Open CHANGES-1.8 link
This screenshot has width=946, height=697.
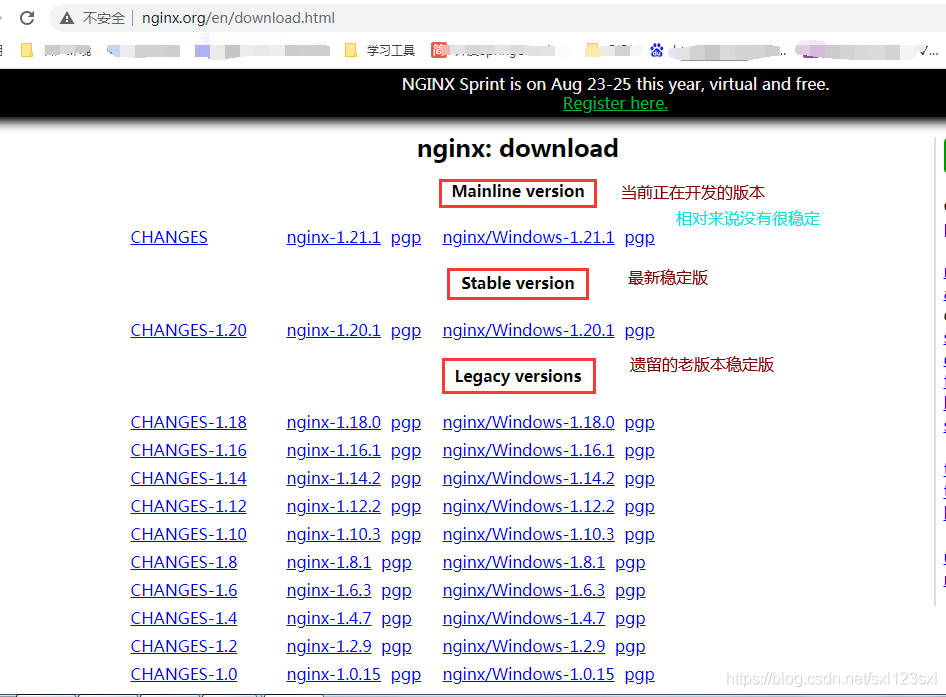[183, 562]
